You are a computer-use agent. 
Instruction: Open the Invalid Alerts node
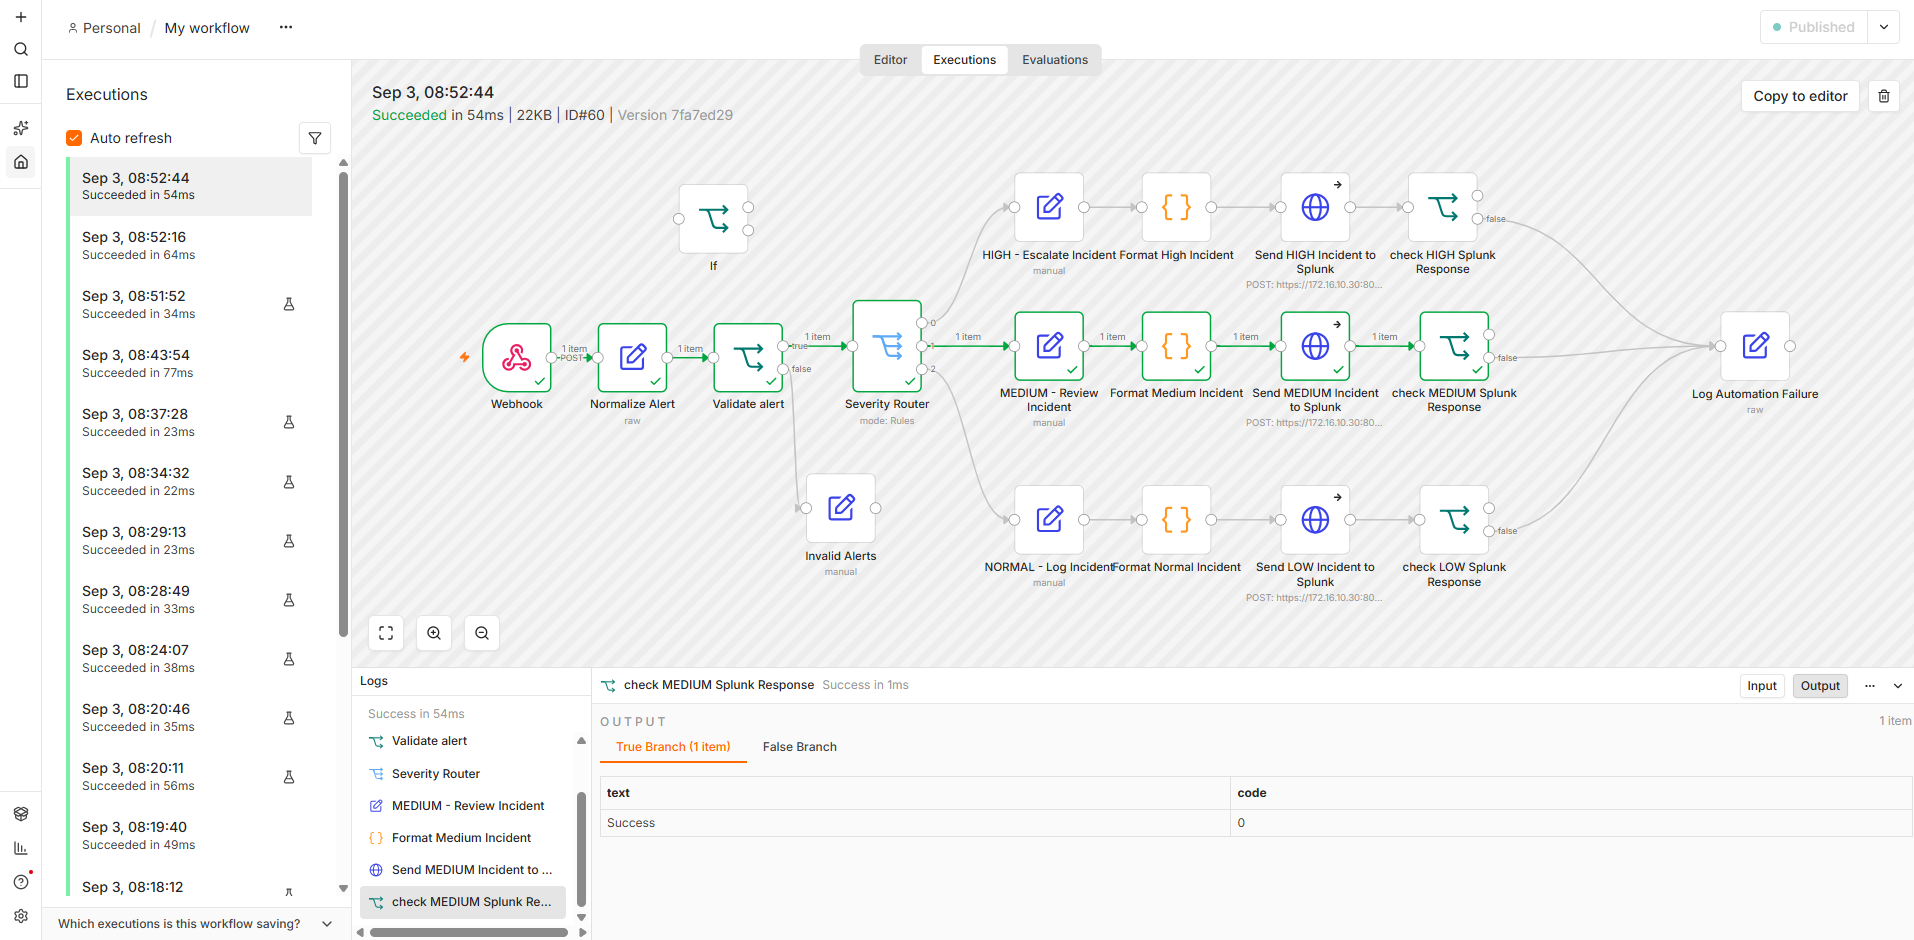coord(841,508)
